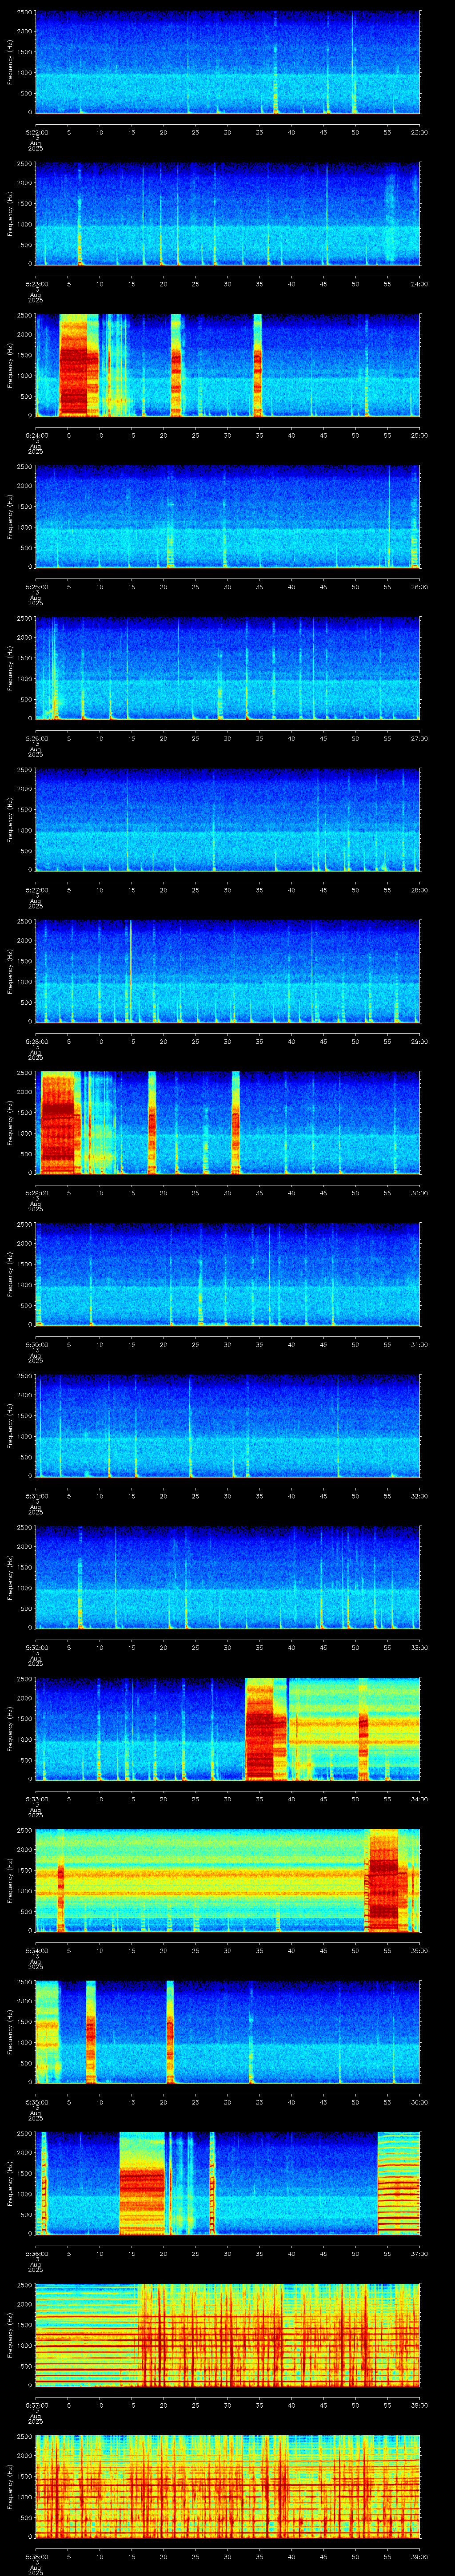Click the '29:00' end time label
The image size is (455, 2576).
click(419, 1041)
